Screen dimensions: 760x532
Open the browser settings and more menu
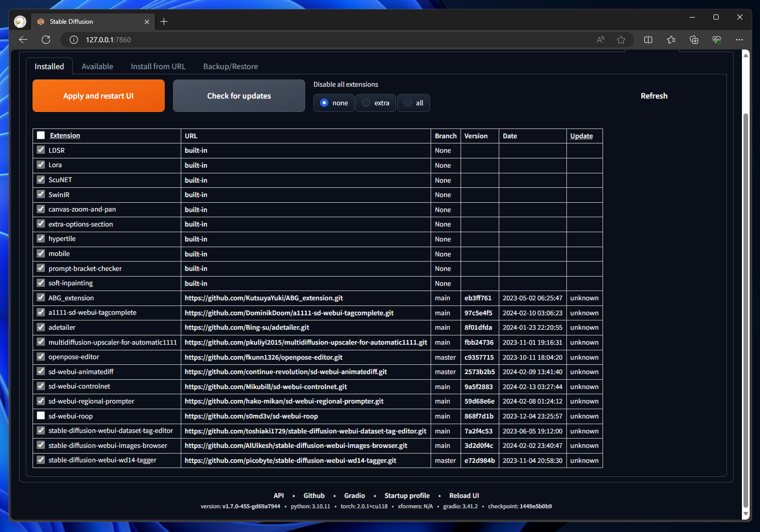coord(739,40)
